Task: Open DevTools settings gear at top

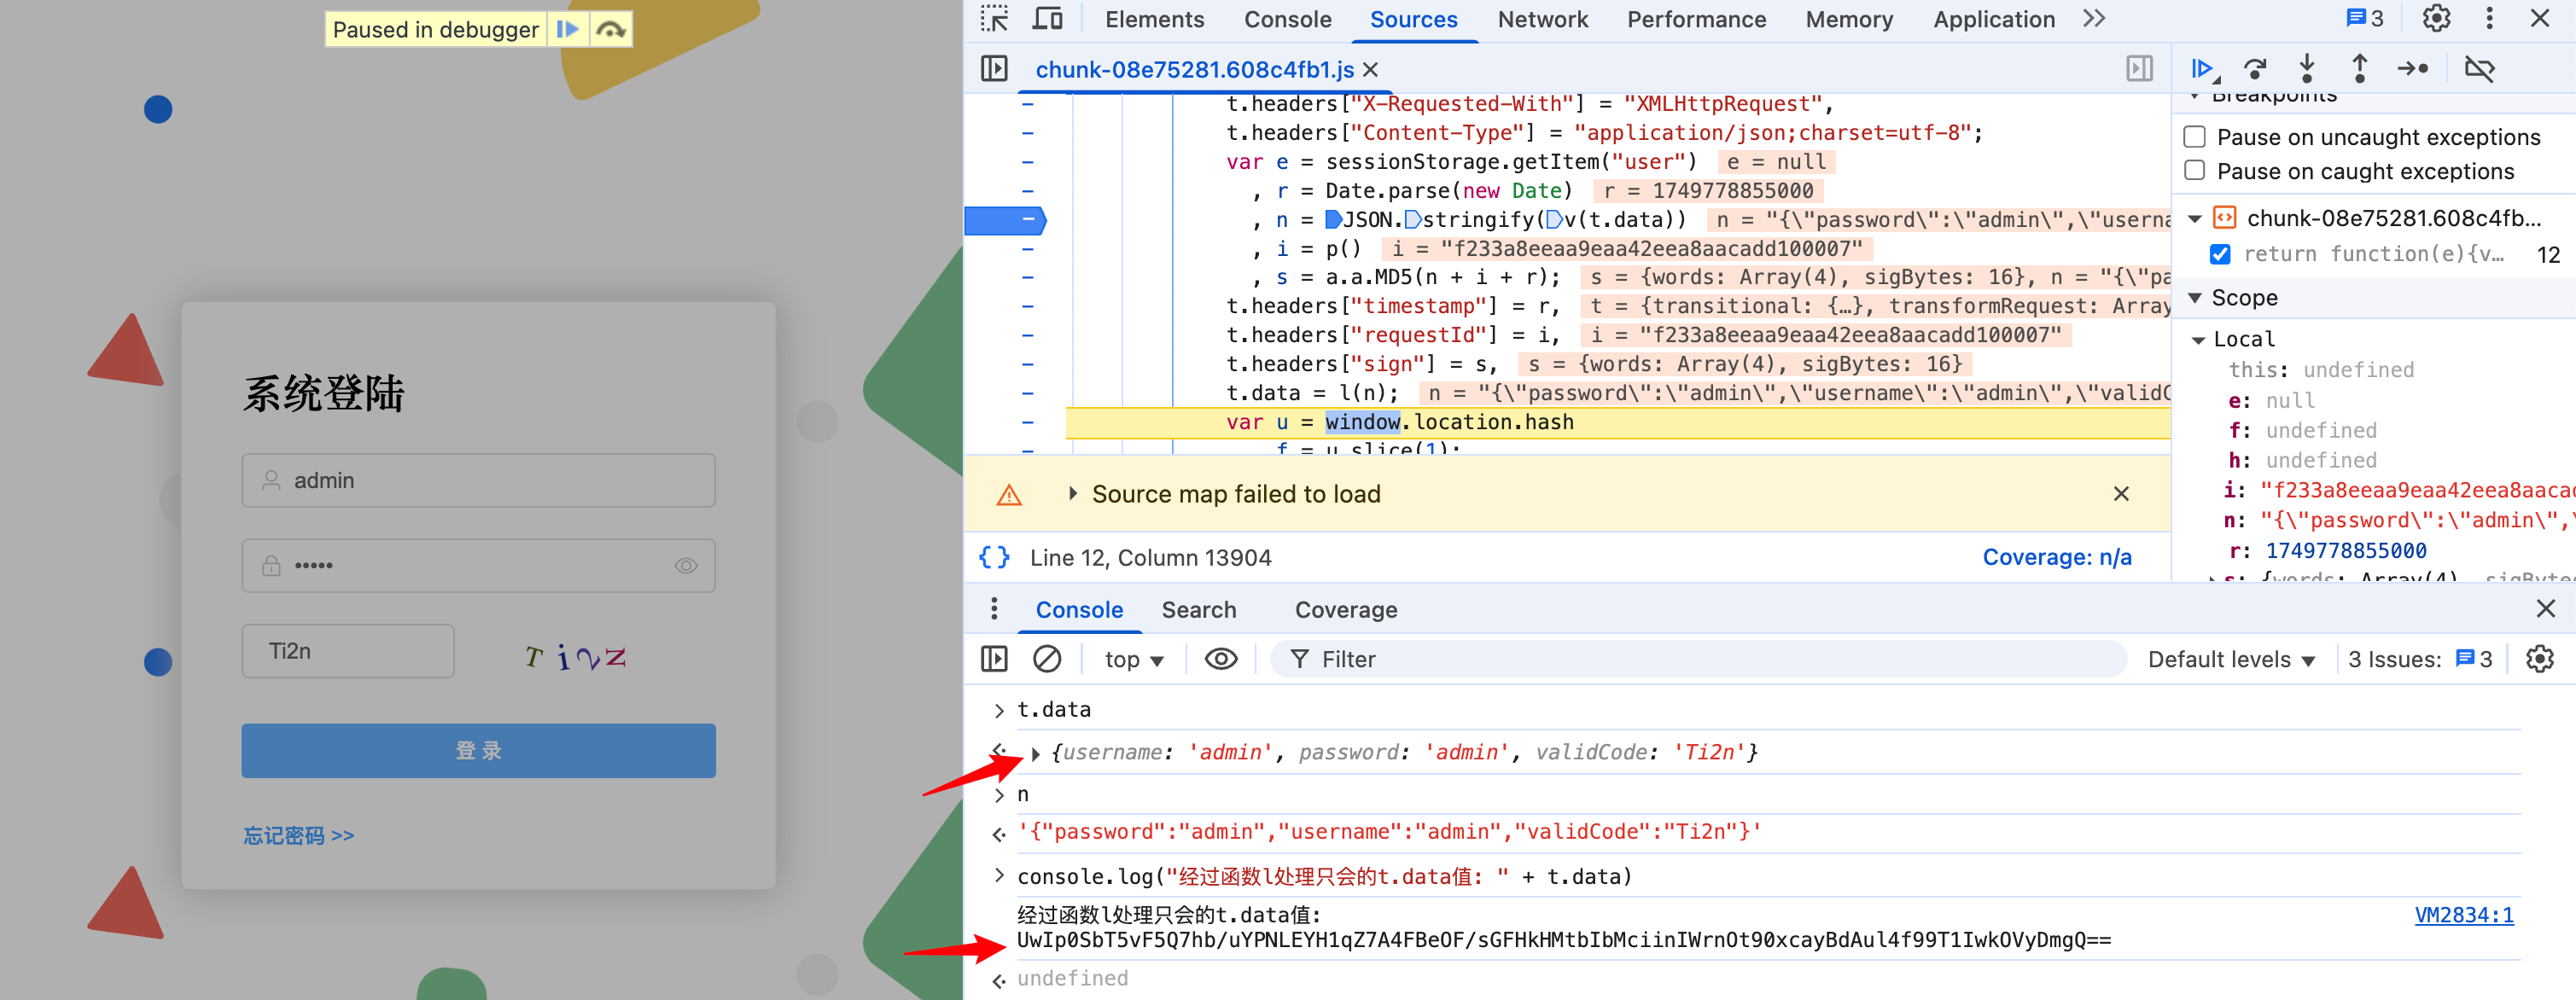Action: 2436,18
